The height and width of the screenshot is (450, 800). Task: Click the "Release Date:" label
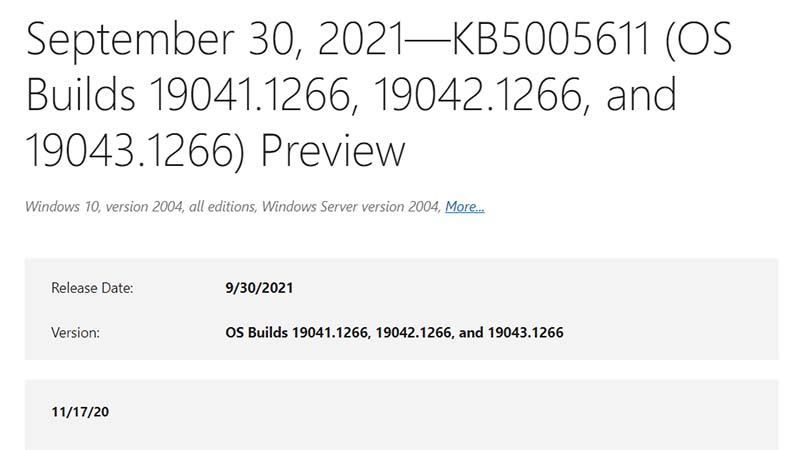92,288
